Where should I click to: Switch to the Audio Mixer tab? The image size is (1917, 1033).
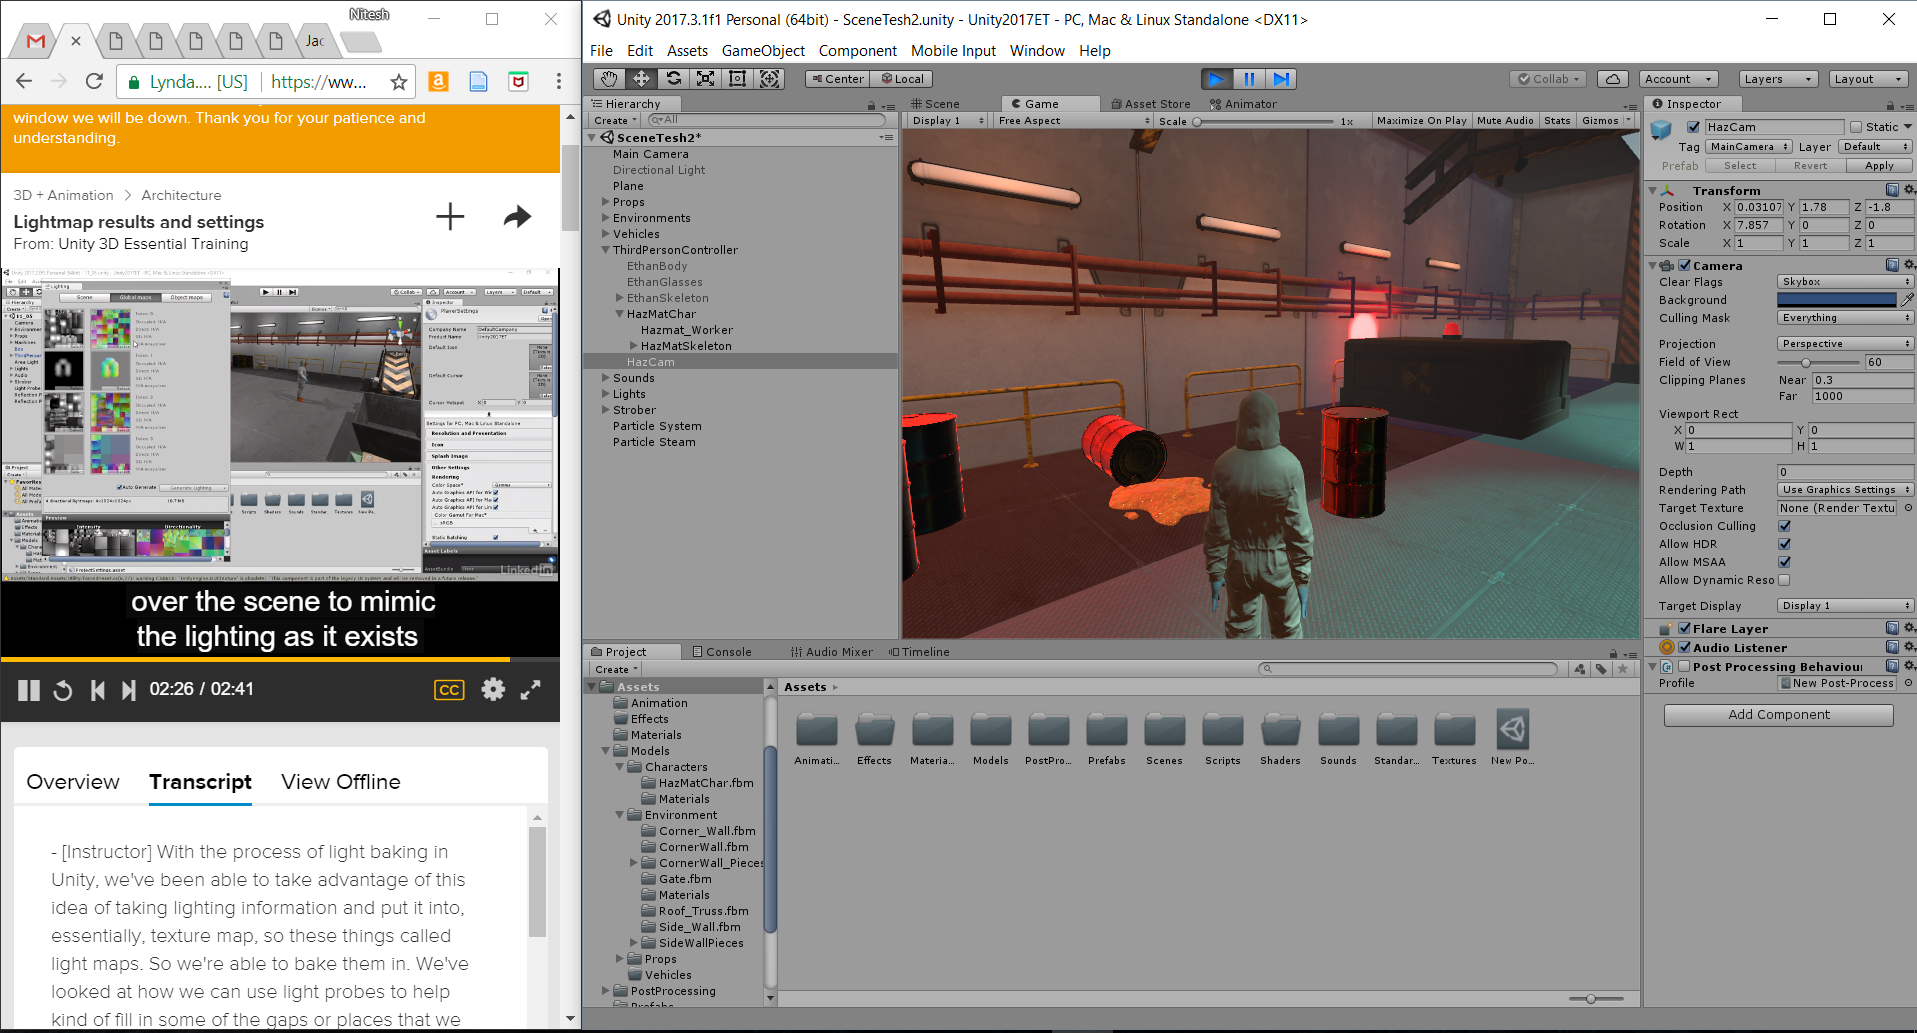(831, 652)
